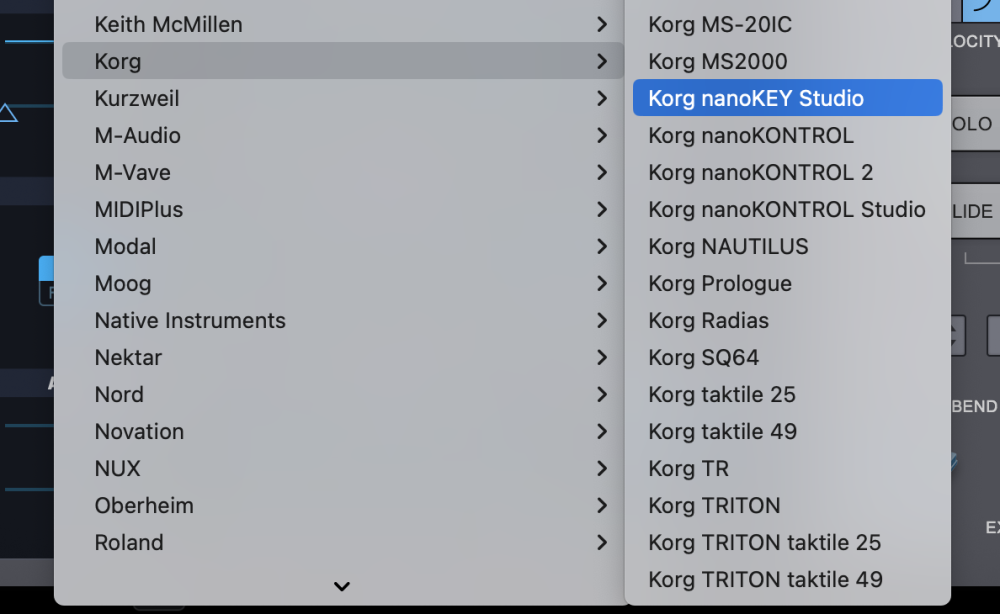Choose Korg taktile 49
Screen dimensions: 1000x614
click(x=722, y=431)
